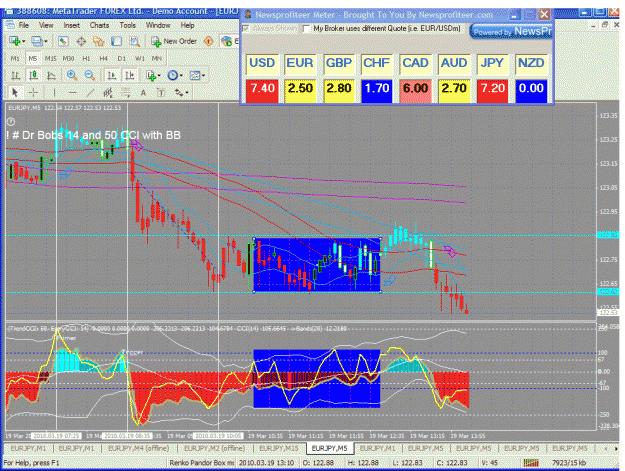The height and width of the screenshot is (471, 625).
Task: Switch chart to line chart style
Action: point(51,75)
